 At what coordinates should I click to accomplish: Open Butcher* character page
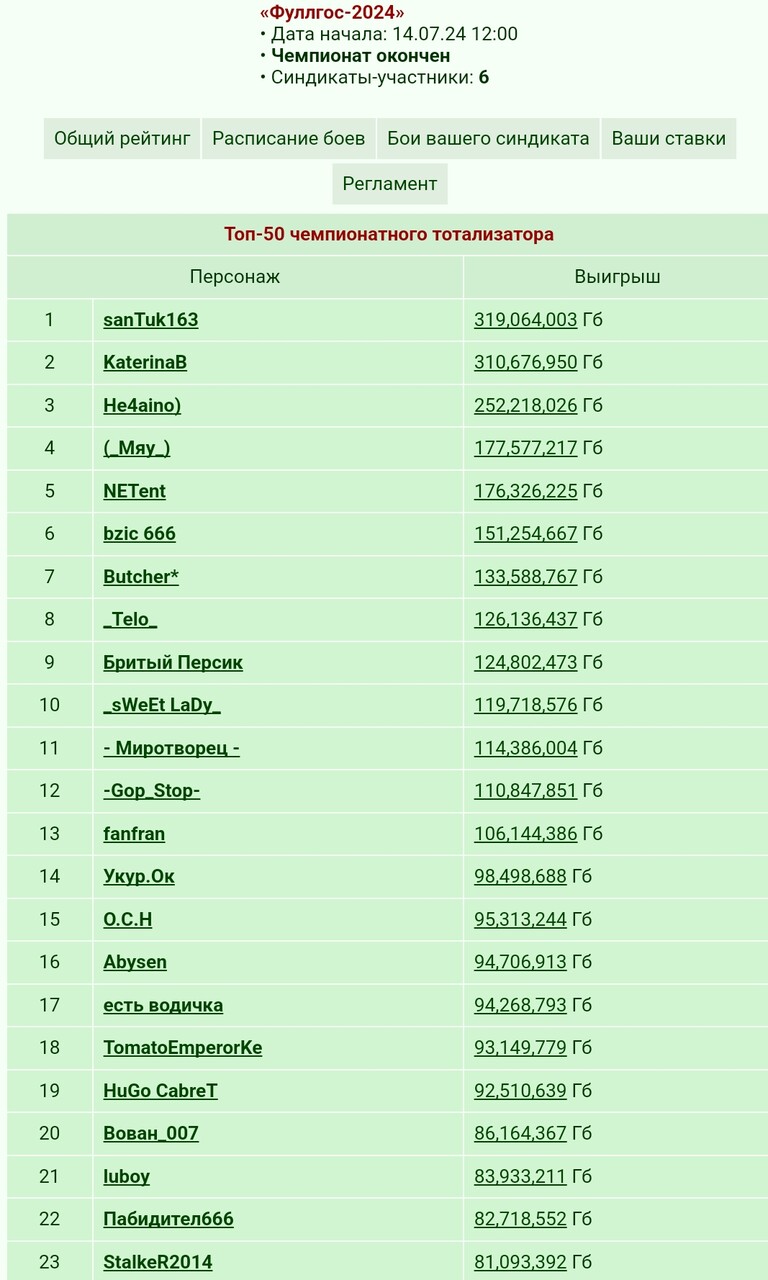(141, 577)
